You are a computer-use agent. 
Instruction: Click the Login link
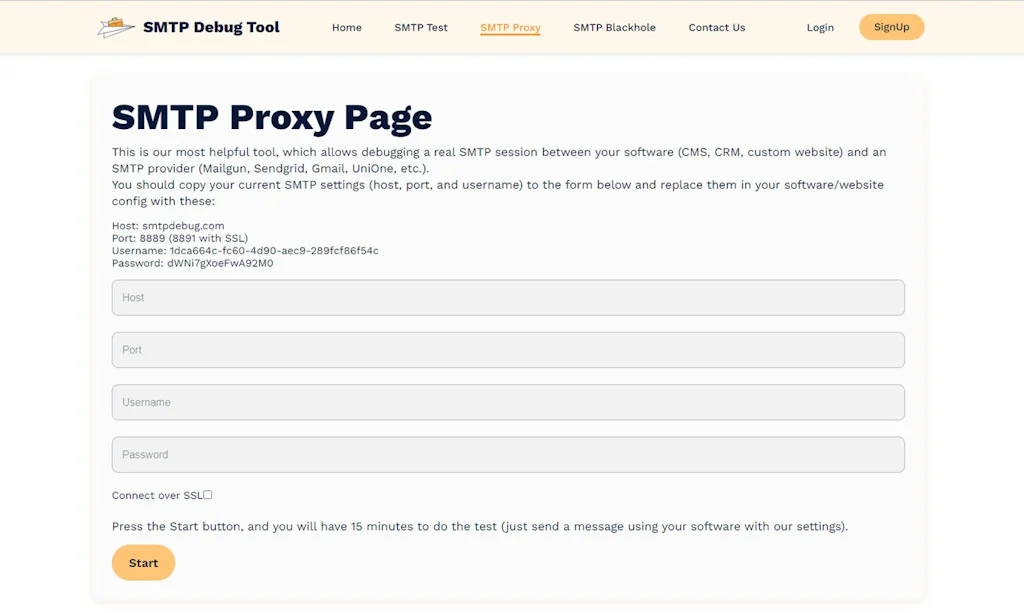[x=820, y=28]
